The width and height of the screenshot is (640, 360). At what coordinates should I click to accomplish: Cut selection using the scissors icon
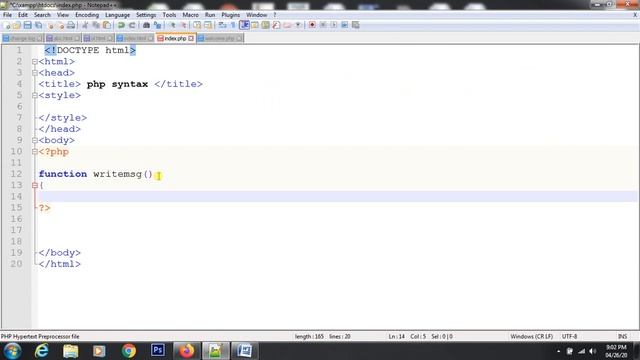pyautogui.click(x=85, y=25)
